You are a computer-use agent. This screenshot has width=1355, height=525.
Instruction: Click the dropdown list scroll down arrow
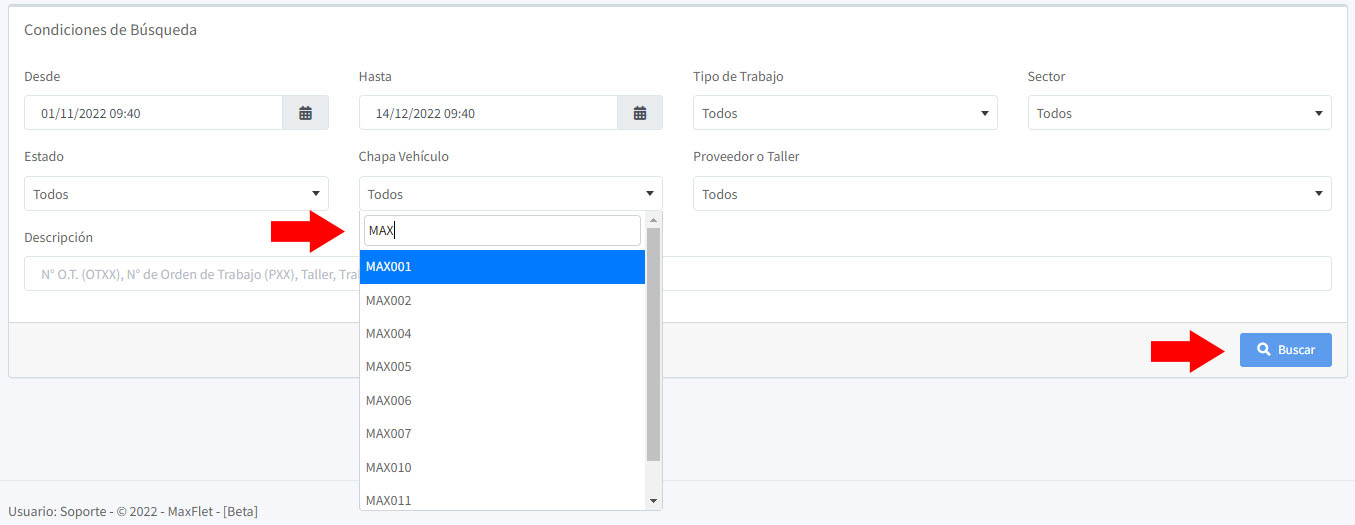(654, 500)
